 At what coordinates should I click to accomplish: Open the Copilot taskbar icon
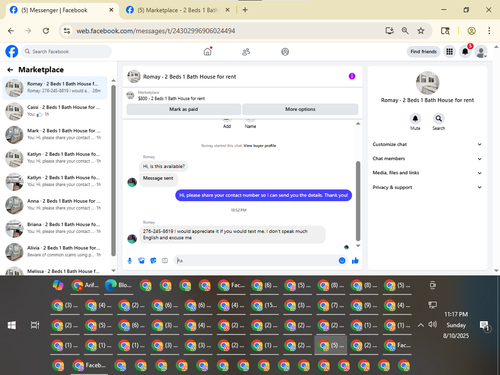(x=58, y=285)
